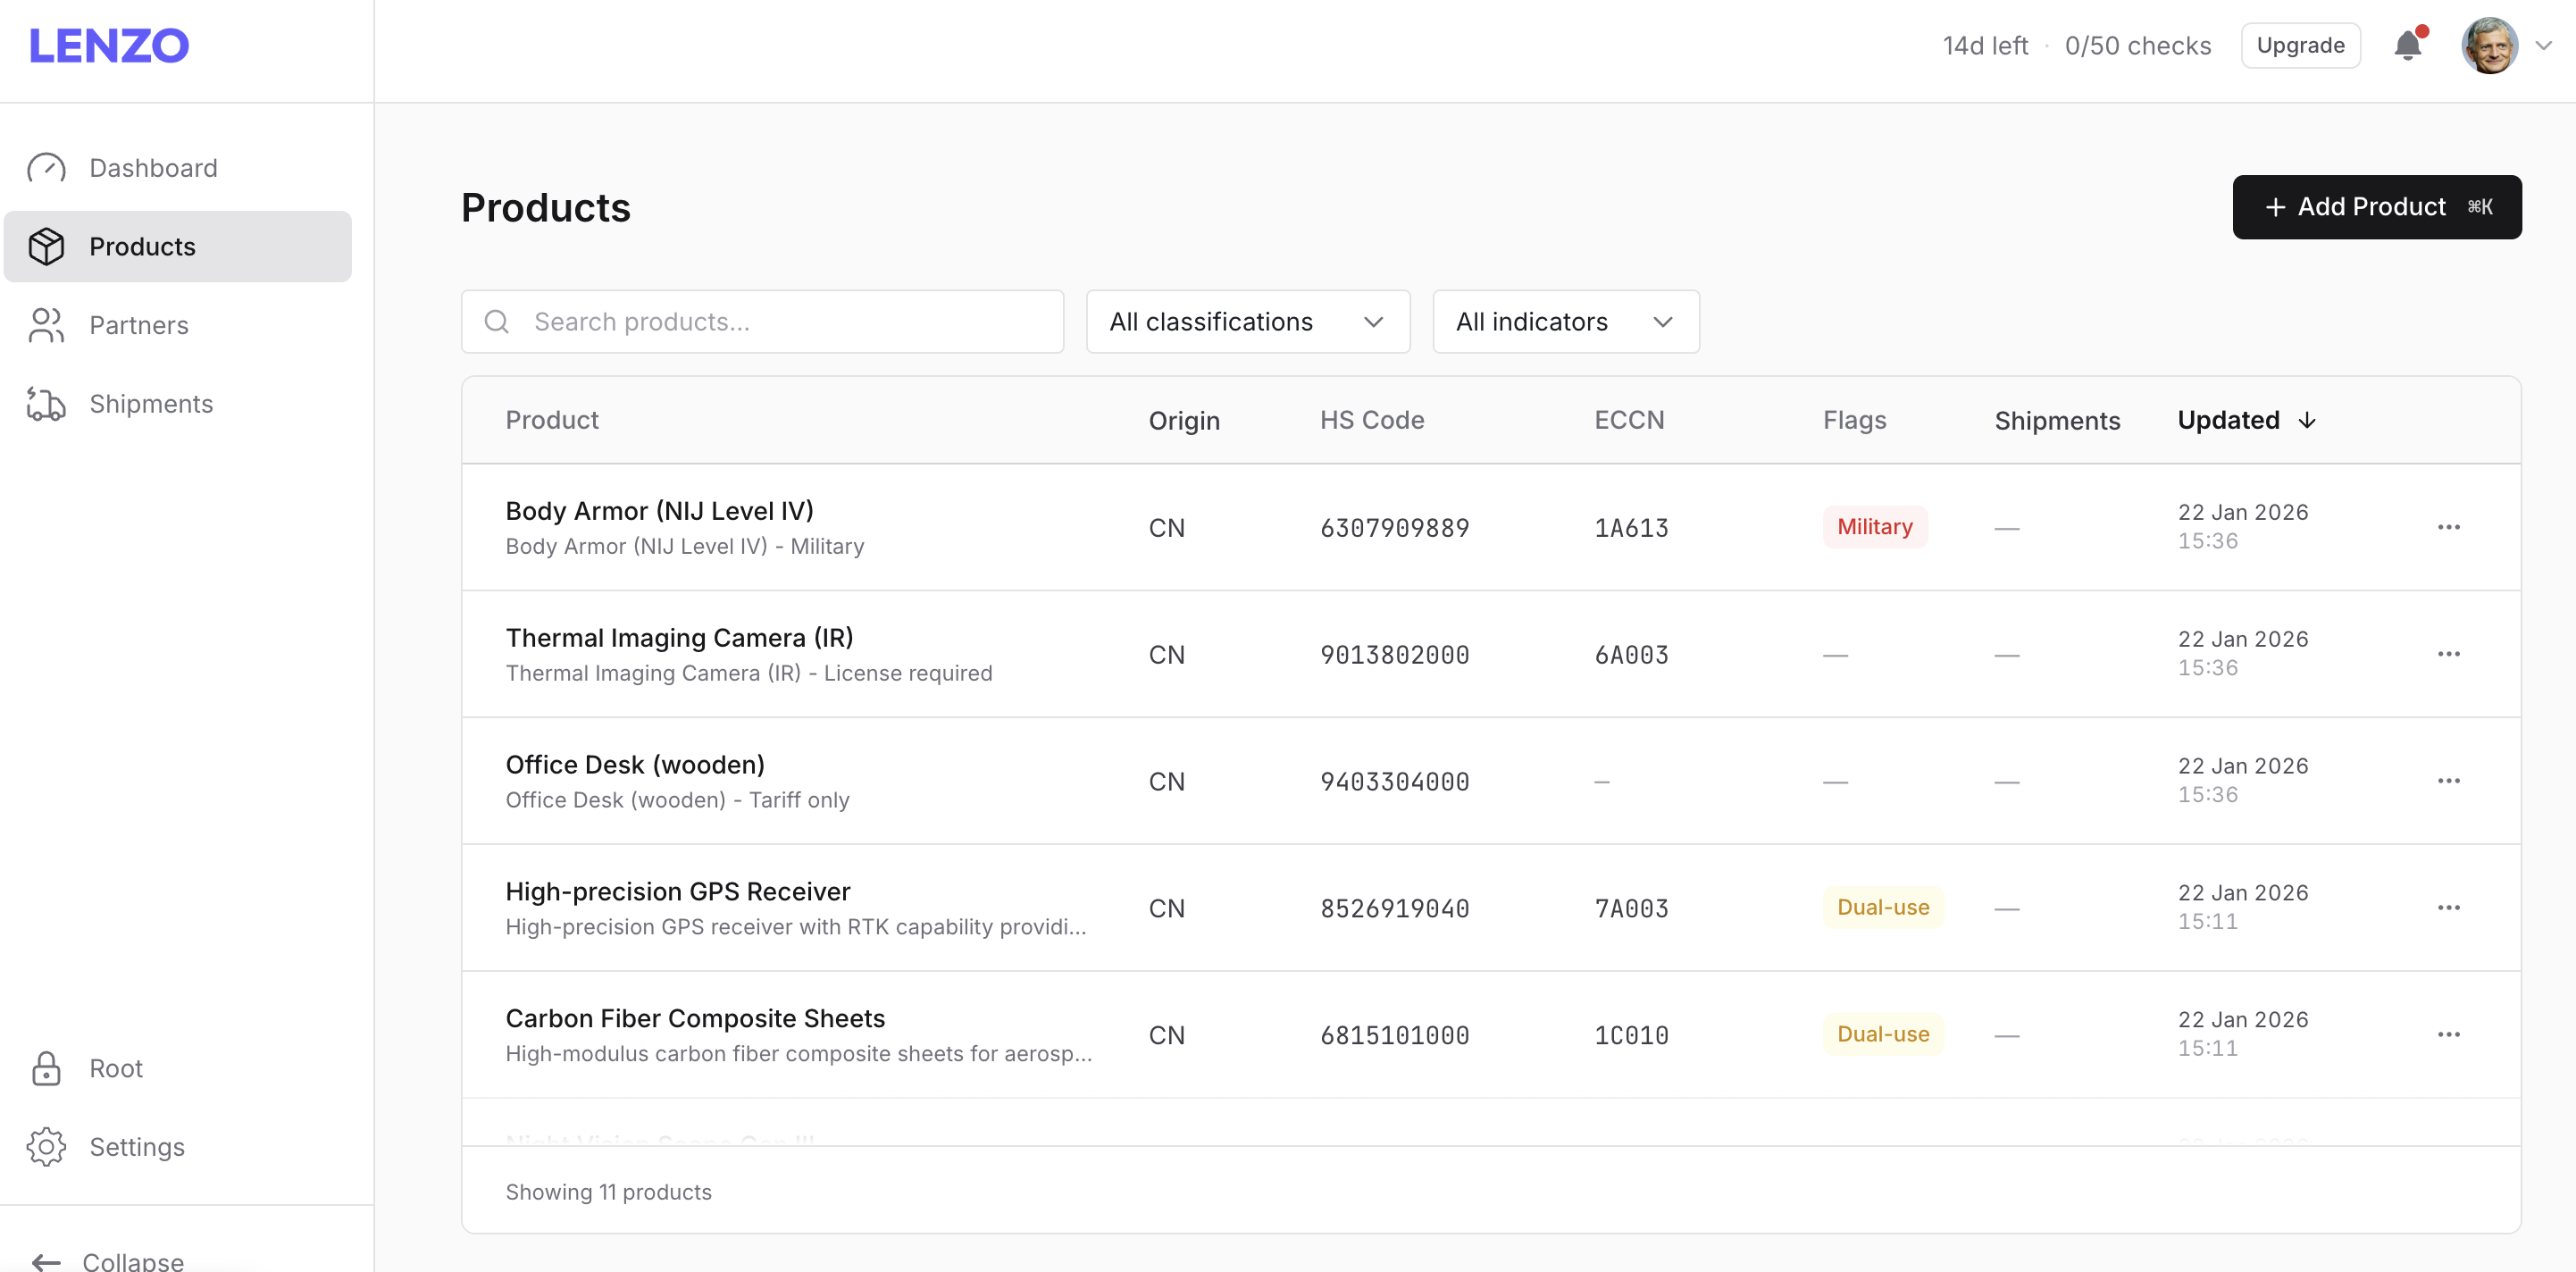Open the All classifications dropdown
The image size is (2576, 1272).
tap(1247, 321)
